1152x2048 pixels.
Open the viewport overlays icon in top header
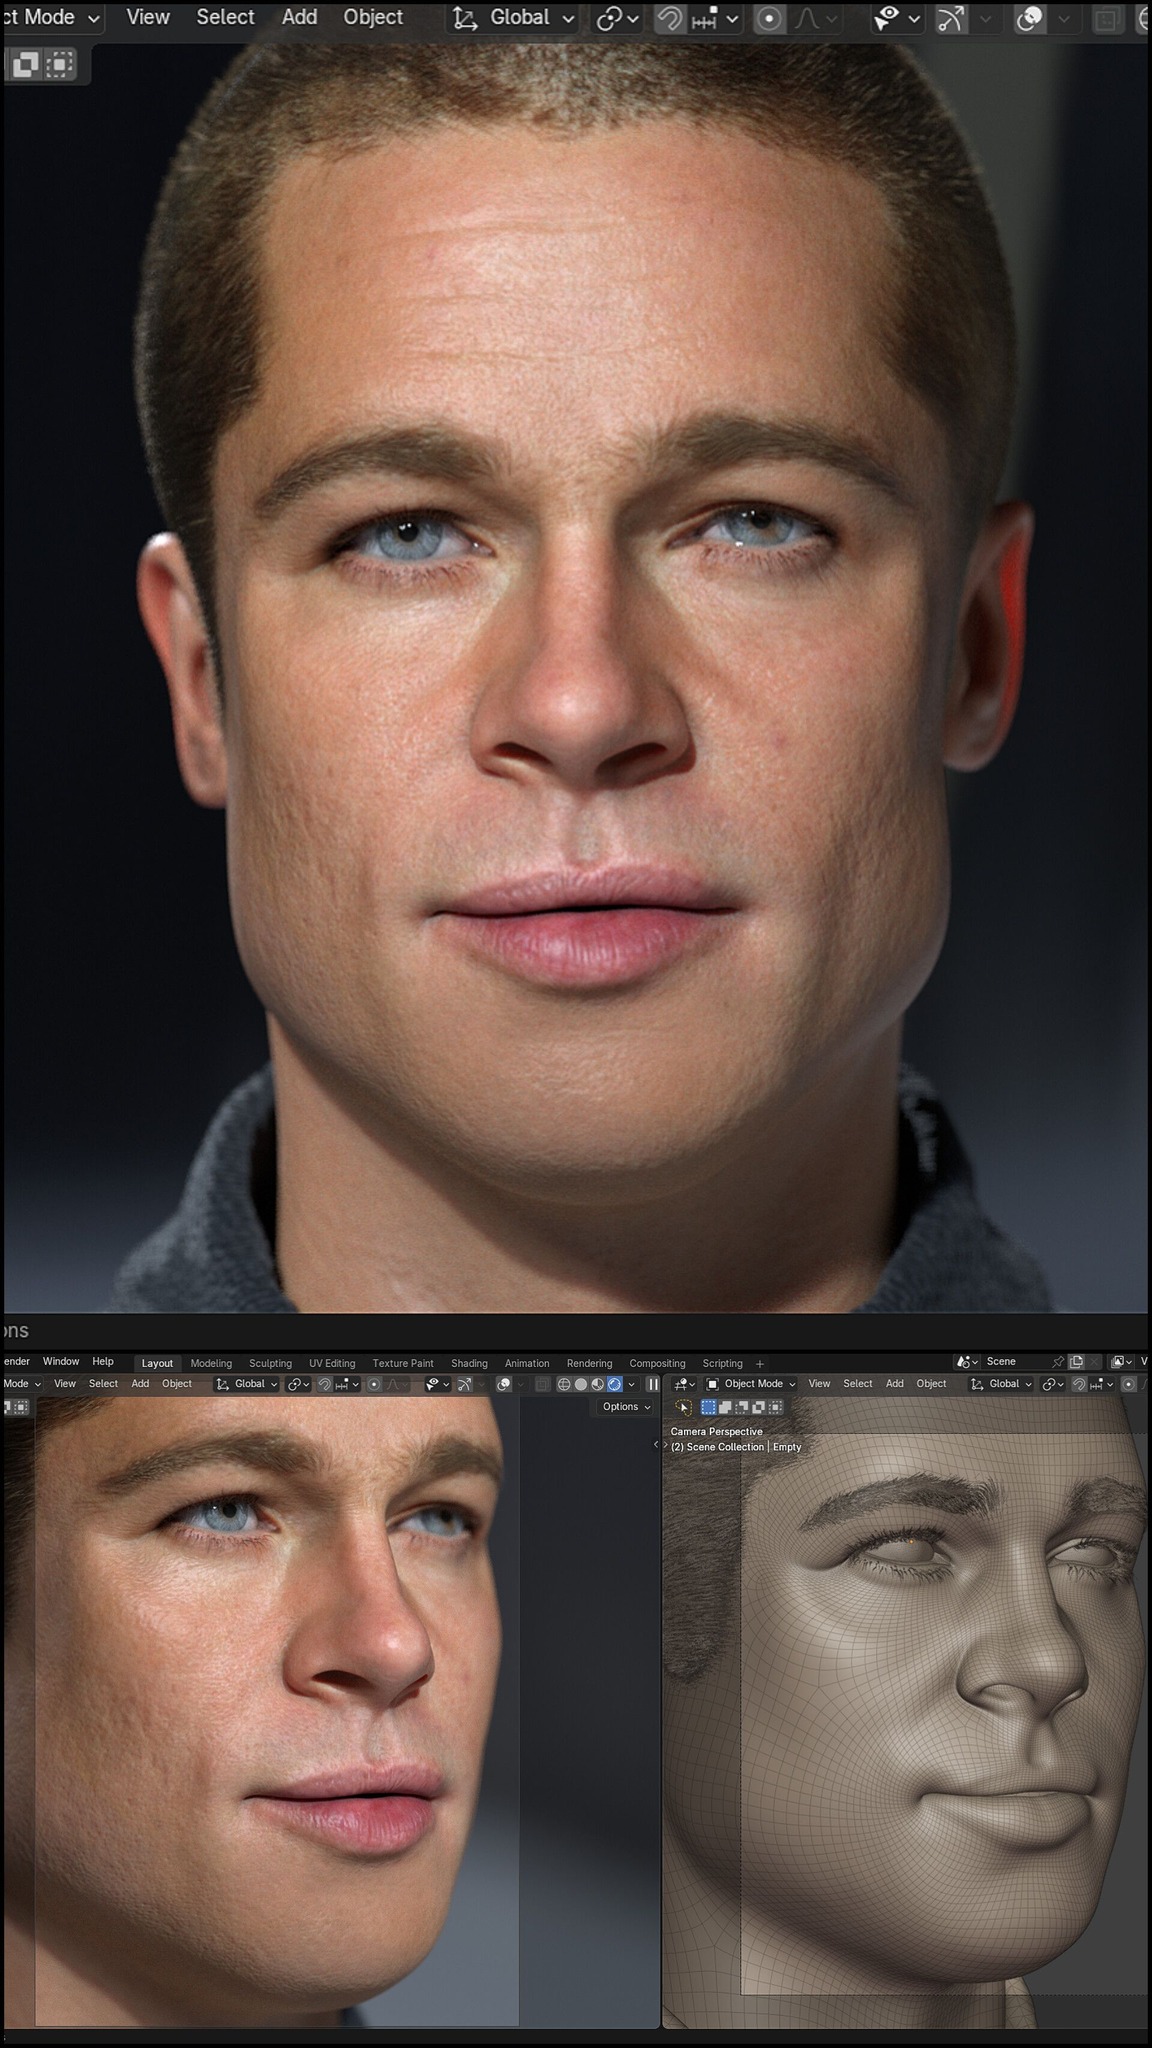point(1029,18)
